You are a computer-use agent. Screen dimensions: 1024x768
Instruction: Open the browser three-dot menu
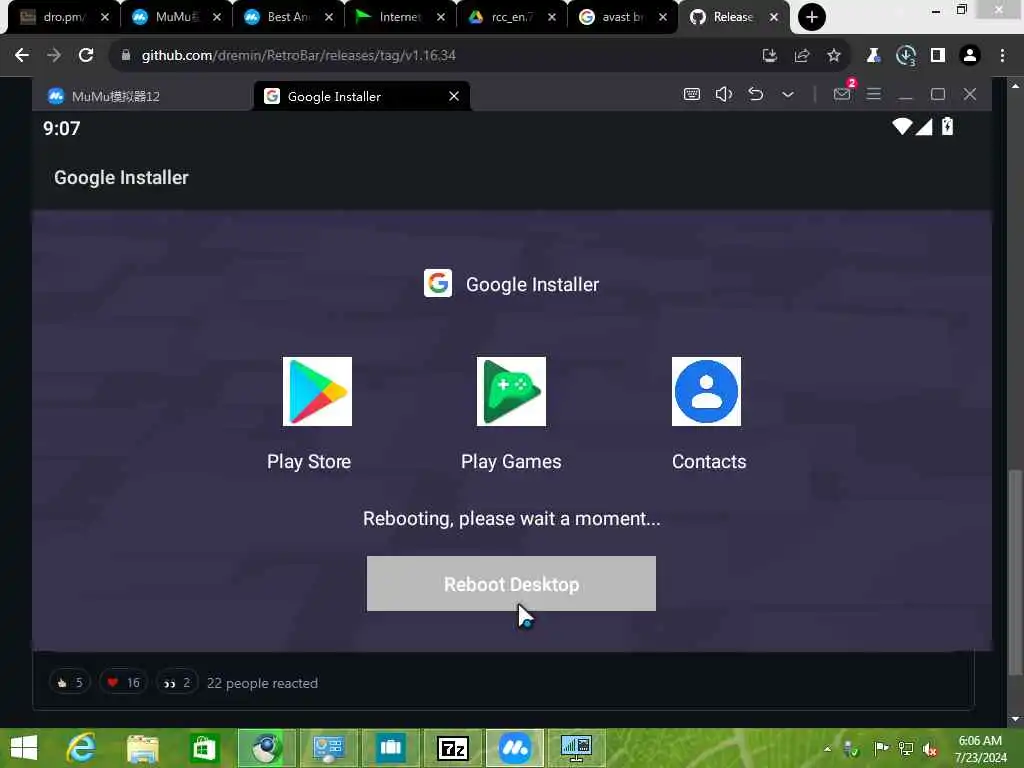(1002, 55)
